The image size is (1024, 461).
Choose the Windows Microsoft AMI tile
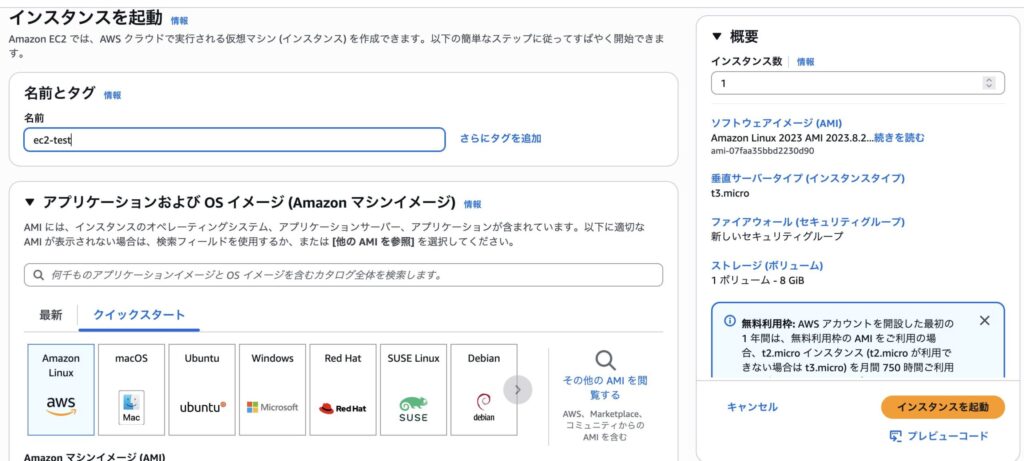[272, 390]
